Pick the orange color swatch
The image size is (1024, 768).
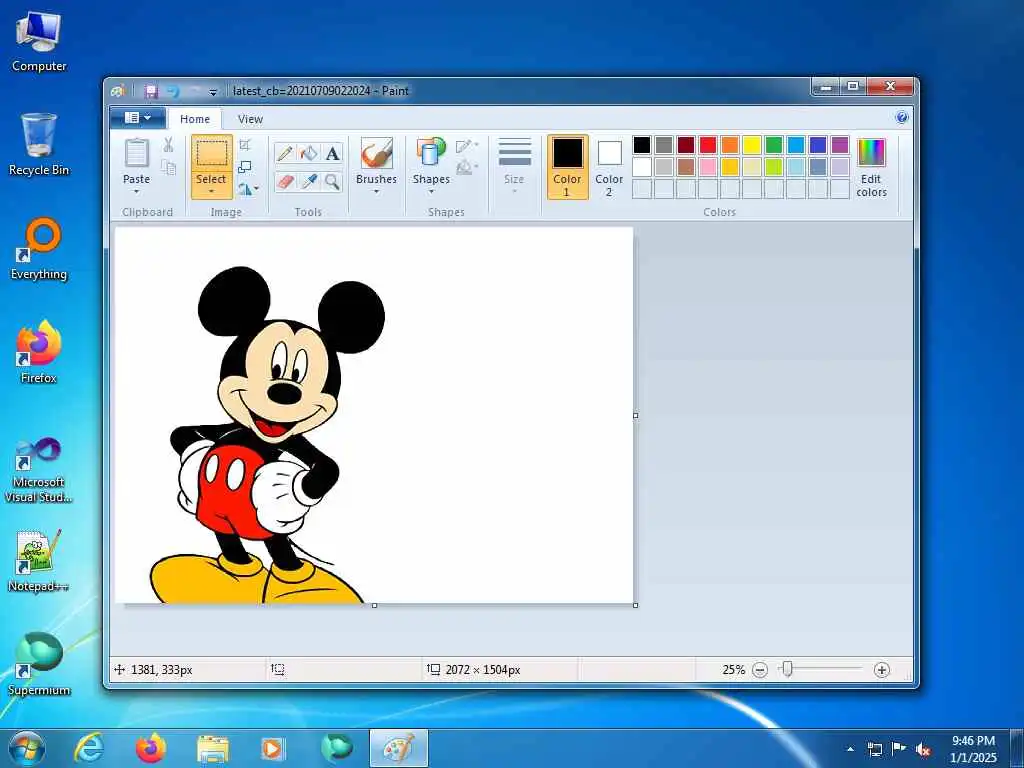click(x=730, y=145)
